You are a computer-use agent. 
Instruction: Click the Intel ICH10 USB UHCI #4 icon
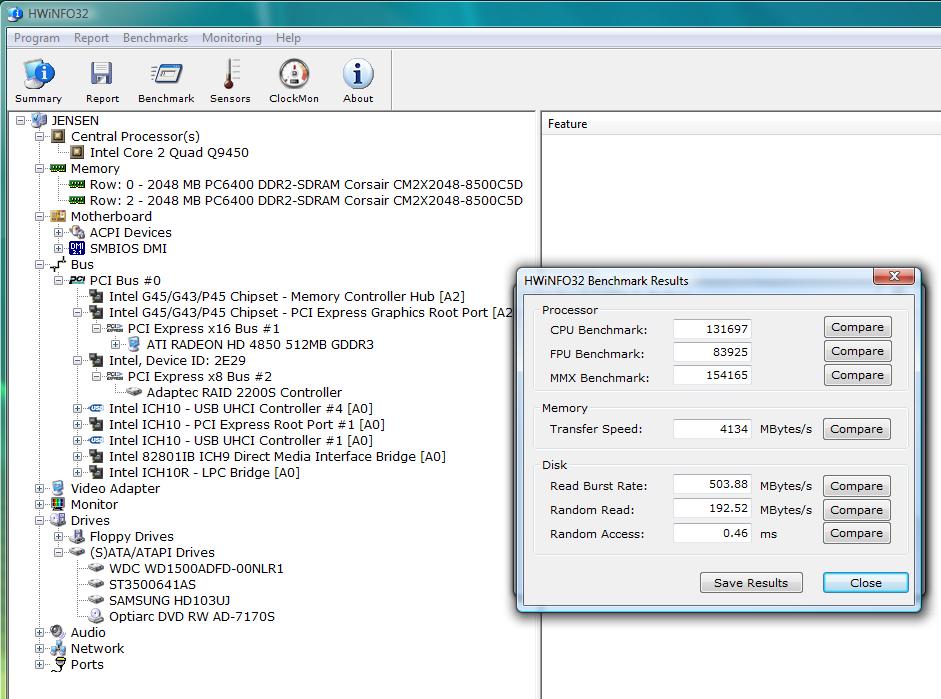tap(96, 408)
